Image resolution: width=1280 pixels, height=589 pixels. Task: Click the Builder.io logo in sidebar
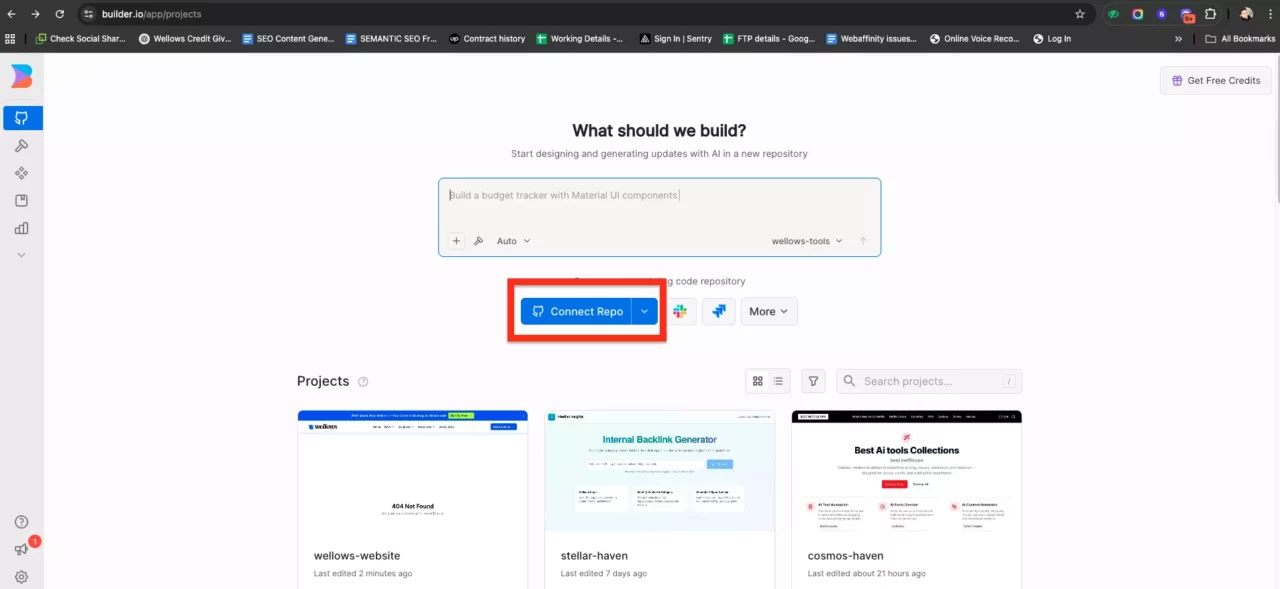(x=21, y=76)
